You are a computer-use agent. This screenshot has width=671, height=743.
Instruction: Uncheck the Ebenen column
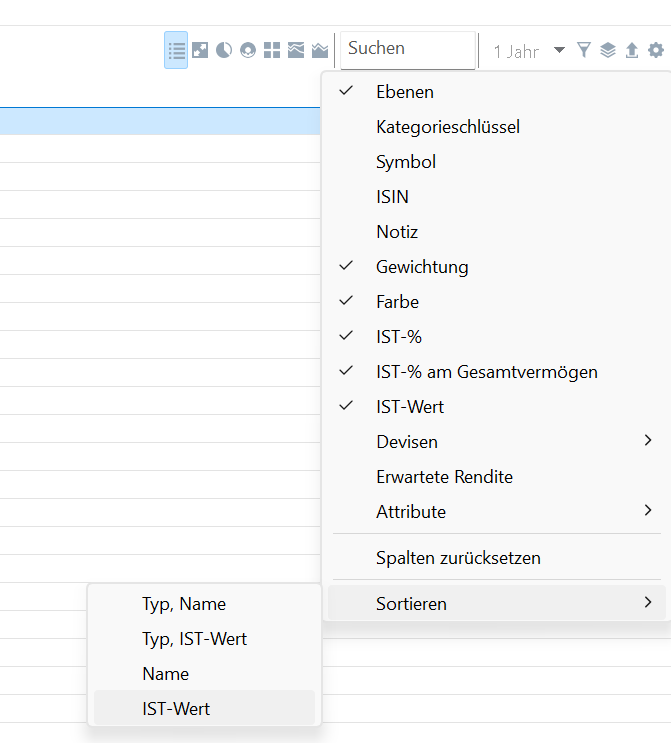click(405, 92)
